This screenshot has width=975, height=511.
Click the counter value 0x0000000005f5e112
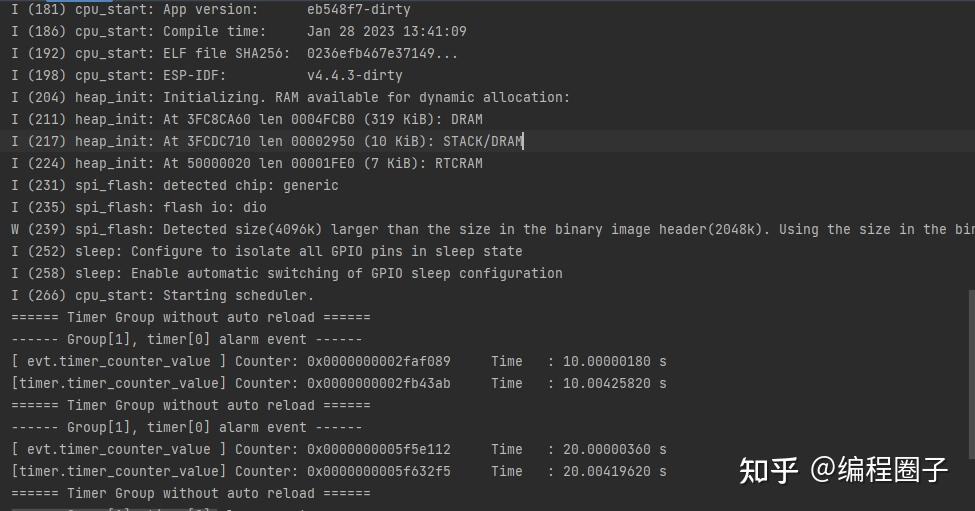(x=378, y=449)
